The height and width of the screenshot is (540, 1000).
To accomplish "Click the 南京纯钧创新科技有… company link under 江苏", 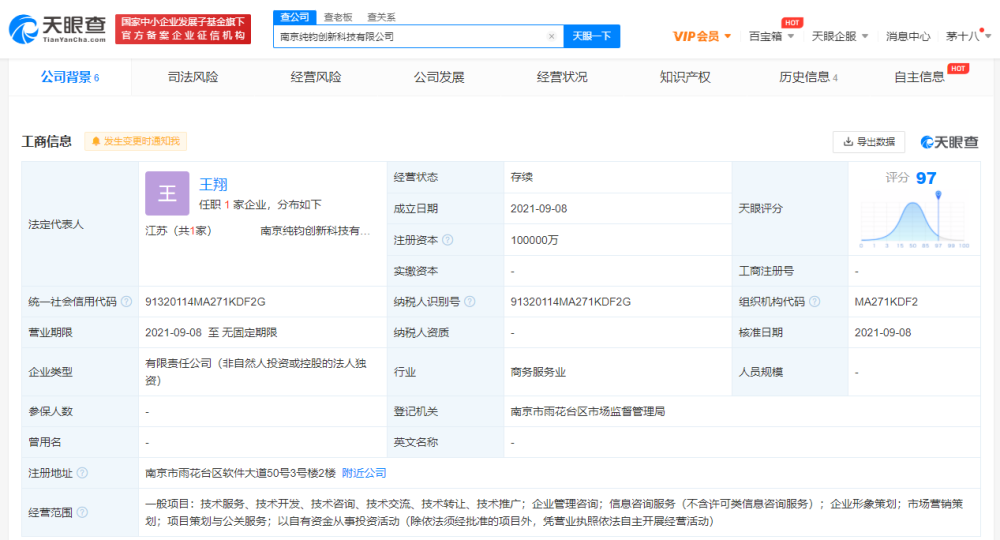I will 315,230.
